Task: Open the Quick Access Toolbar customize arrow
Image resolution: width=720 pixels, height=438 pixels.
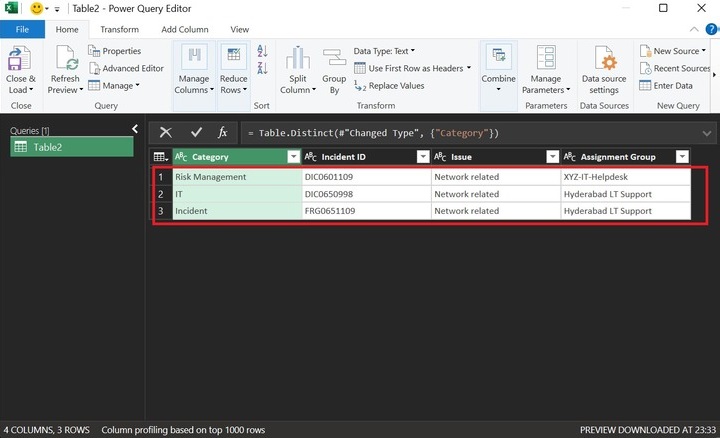Action: point(57,9)
